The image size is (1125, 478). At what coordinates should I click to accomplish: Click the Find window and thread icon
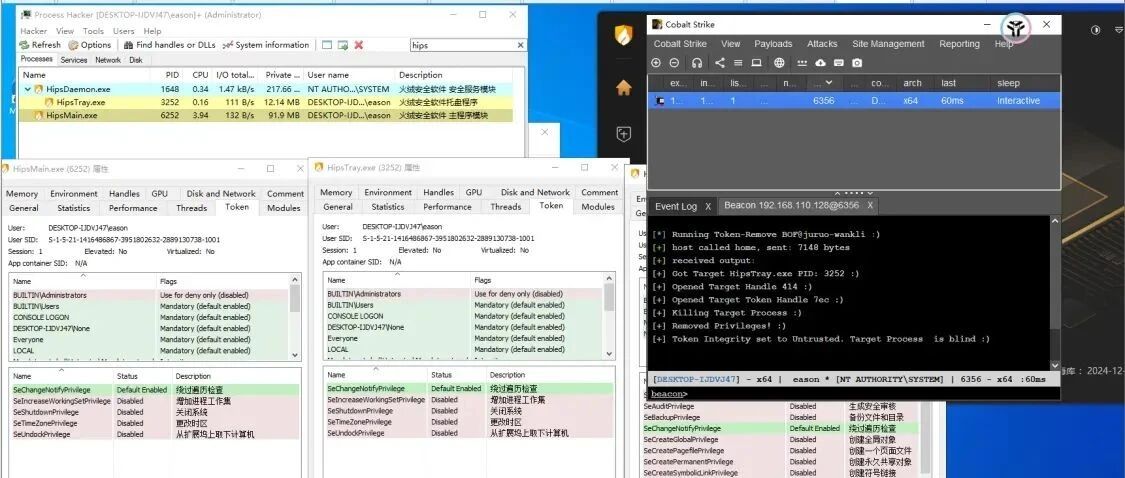tap(343, 44)
